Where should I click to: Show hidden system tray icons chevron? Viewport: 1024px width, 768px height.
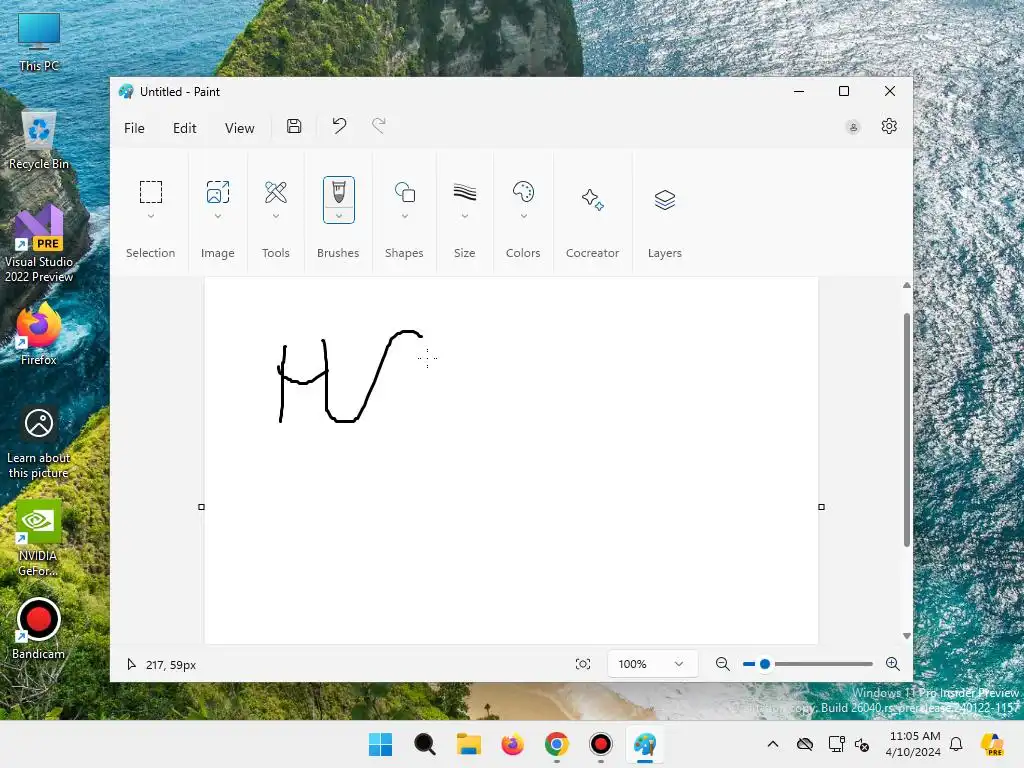(773, 744)
